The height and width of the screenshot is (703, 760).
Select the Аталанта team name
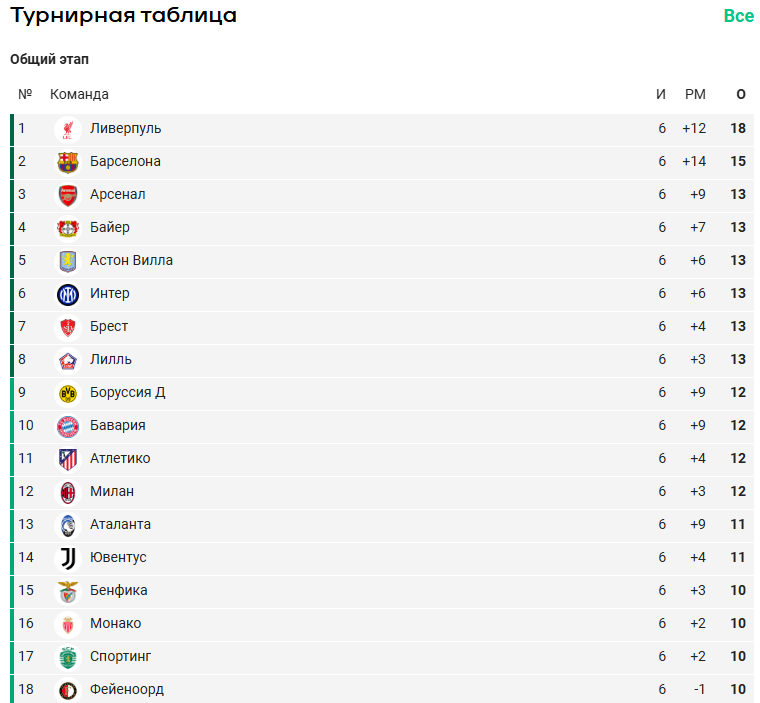121,524
